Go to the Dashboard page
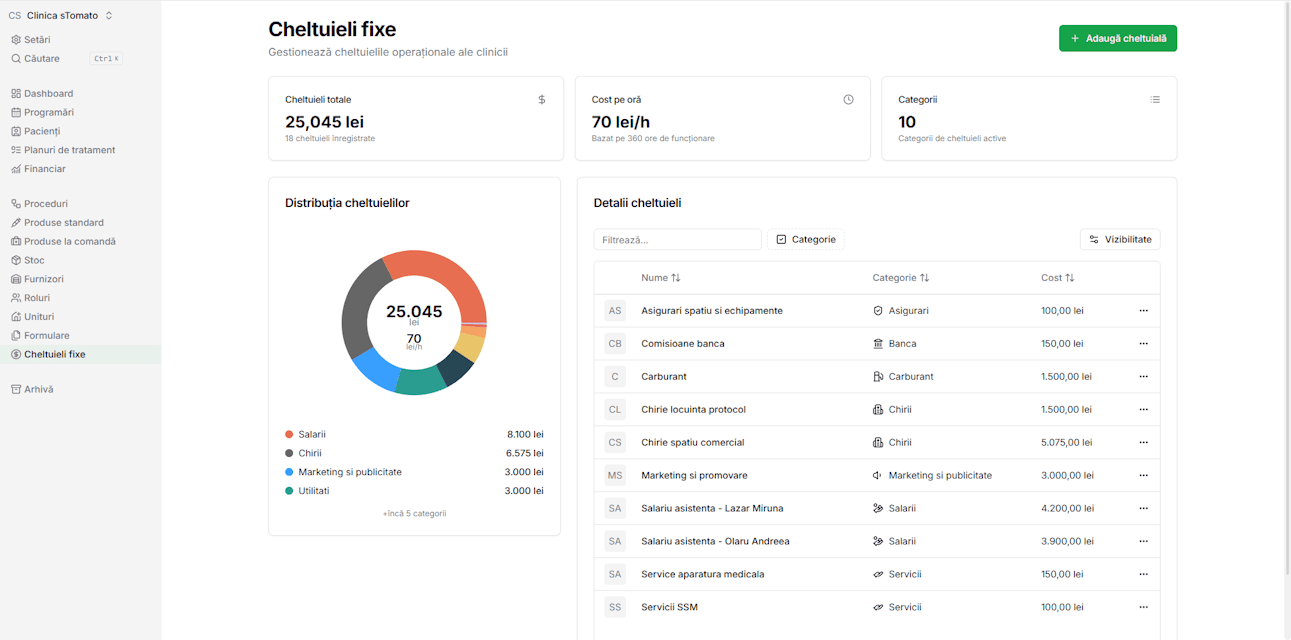Viewport: 1291px width, 640px height. pyautogui.click(x=48, y=94)
